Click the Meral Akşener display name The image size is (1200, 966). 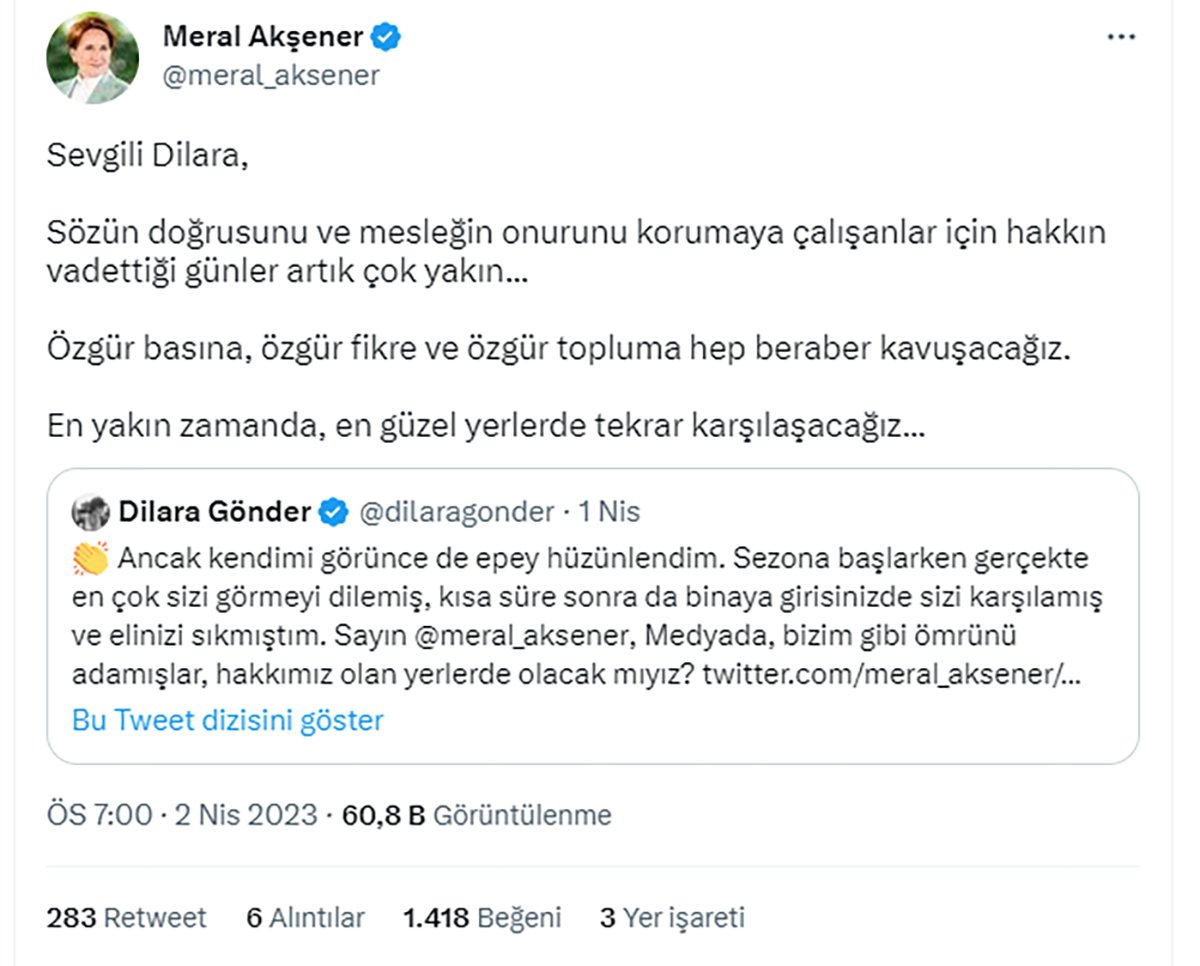coord(262,38)
